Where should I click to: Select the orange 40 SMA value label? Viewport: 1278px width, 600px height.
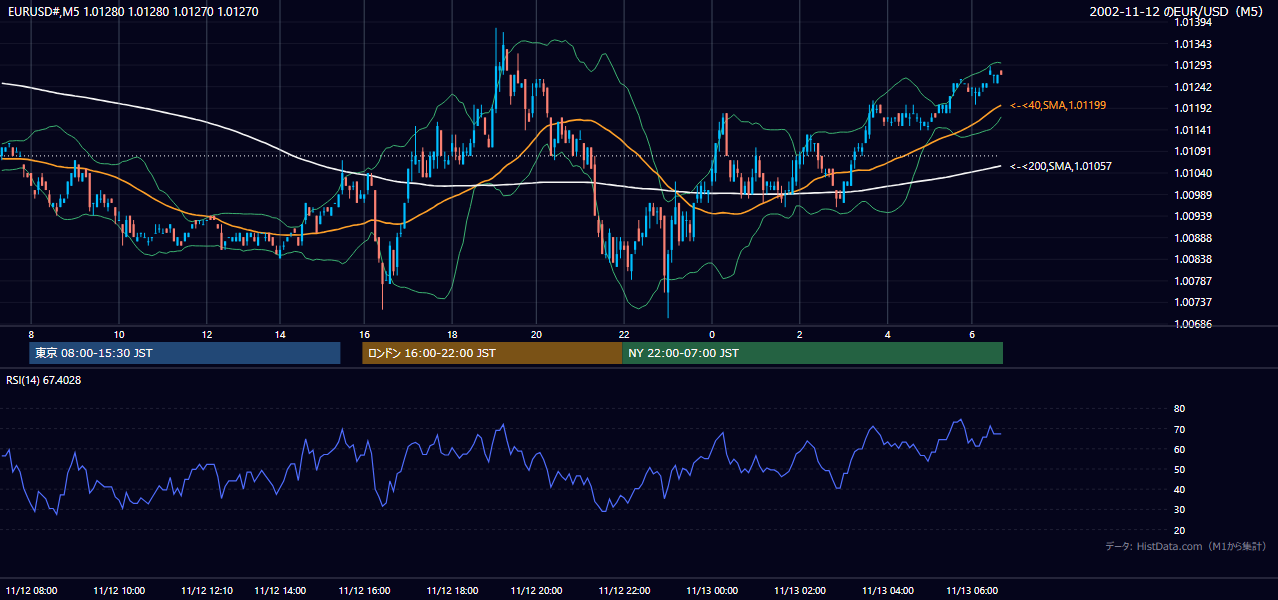point(1058,105)
